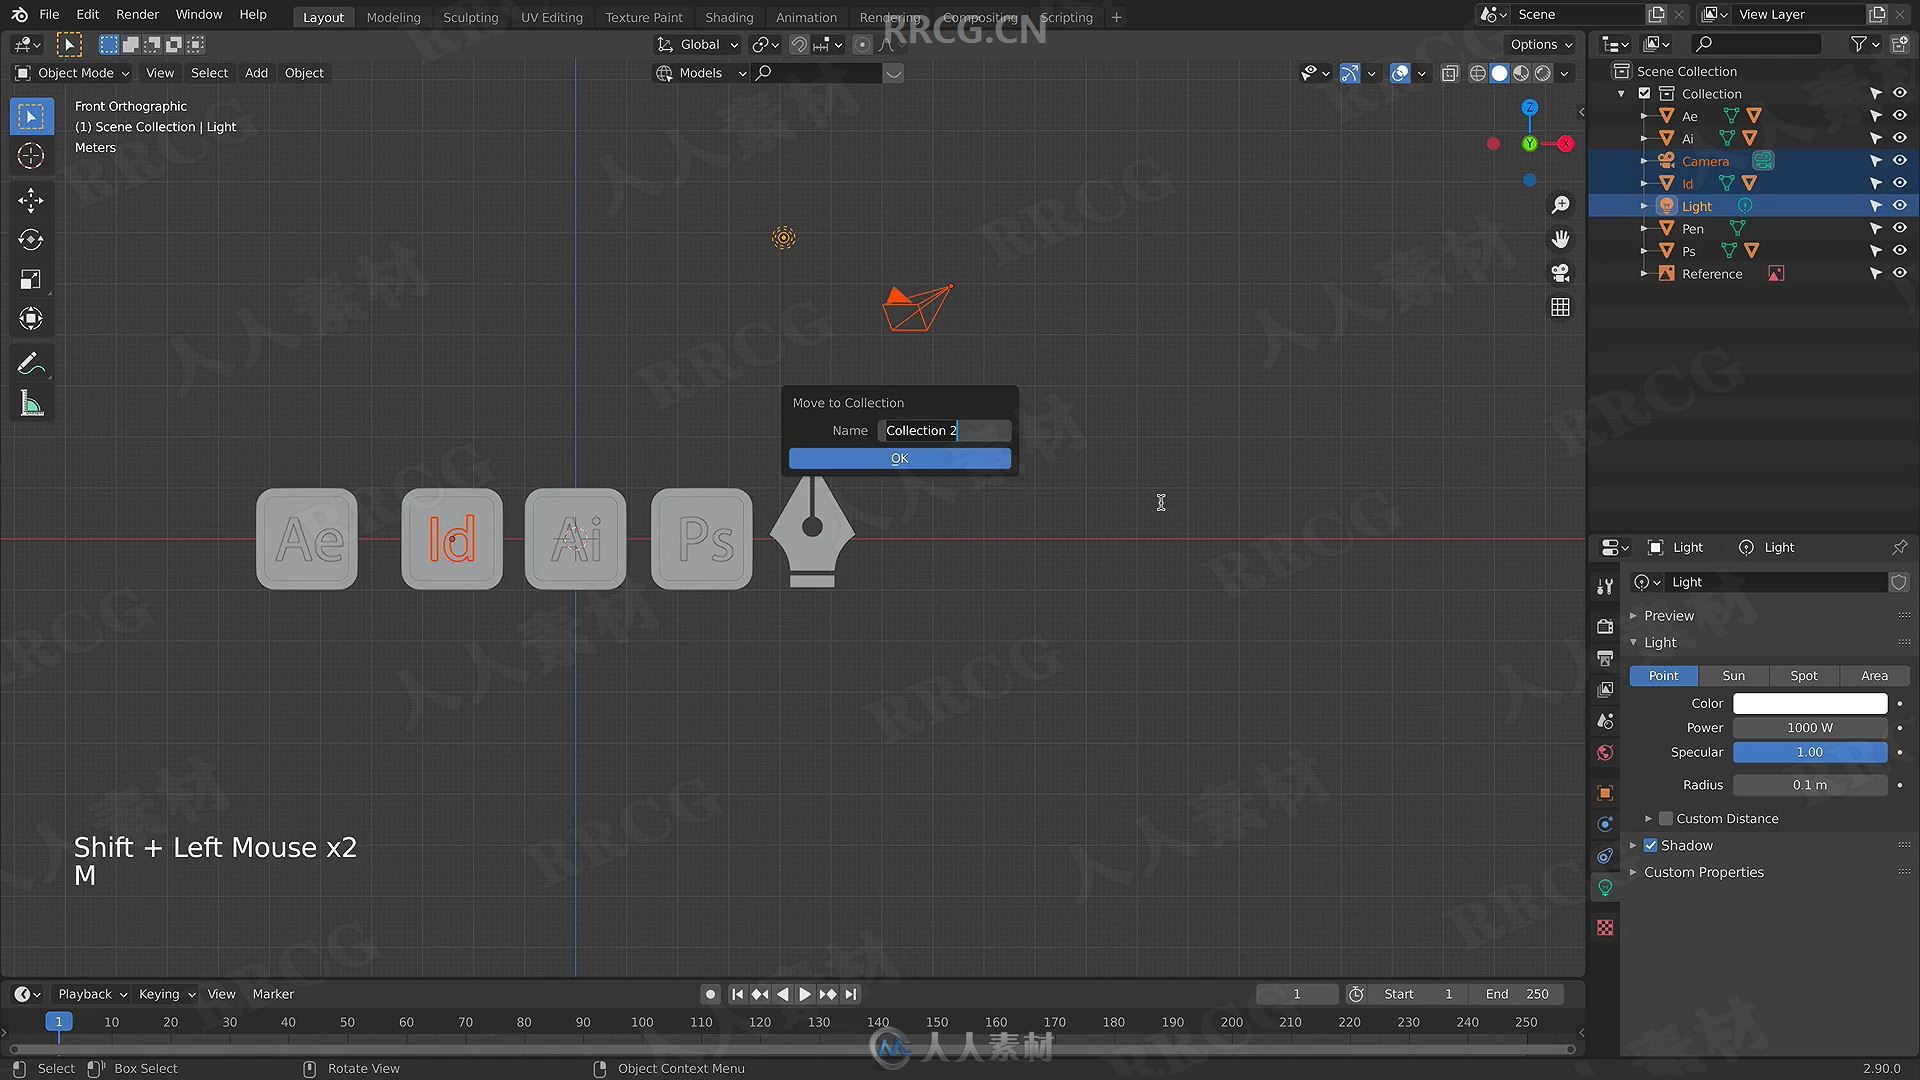Toggle auto keying record button

click(x=710, y=994)
